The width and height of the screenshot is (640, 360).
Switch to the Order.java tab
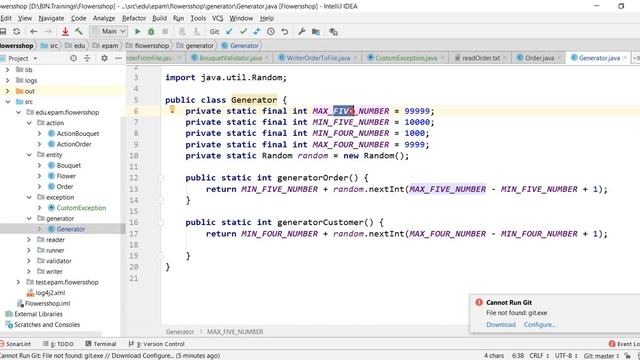tap(539, 58)
